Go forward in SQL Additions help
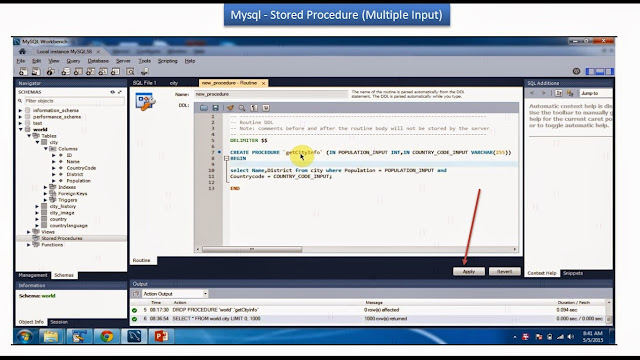This screenshot has height=360, width=640. (544, 93)
